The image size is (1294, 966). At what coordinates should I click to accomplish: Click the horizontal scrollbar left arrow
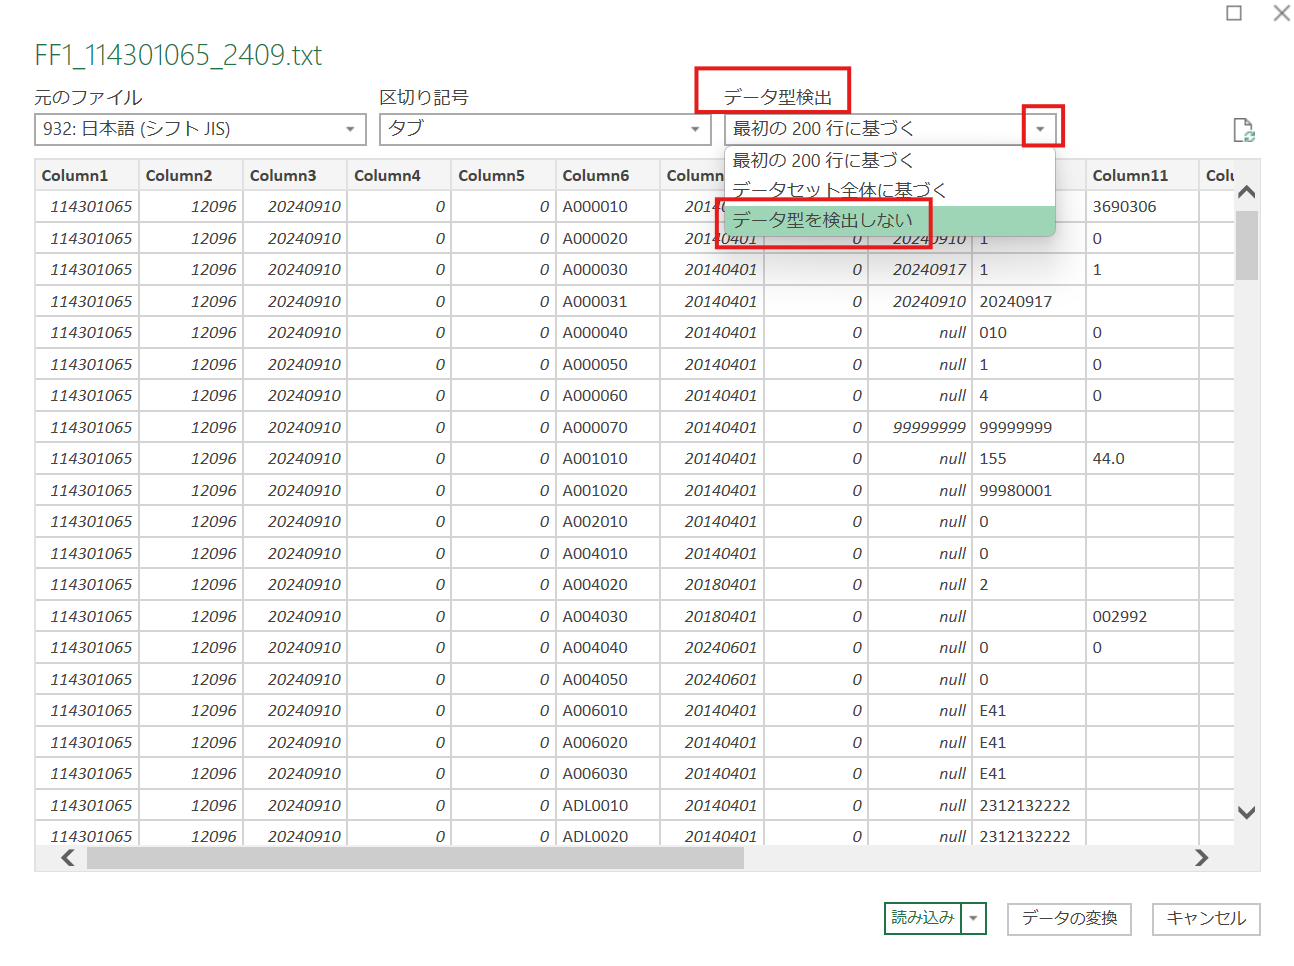point(68,858)
